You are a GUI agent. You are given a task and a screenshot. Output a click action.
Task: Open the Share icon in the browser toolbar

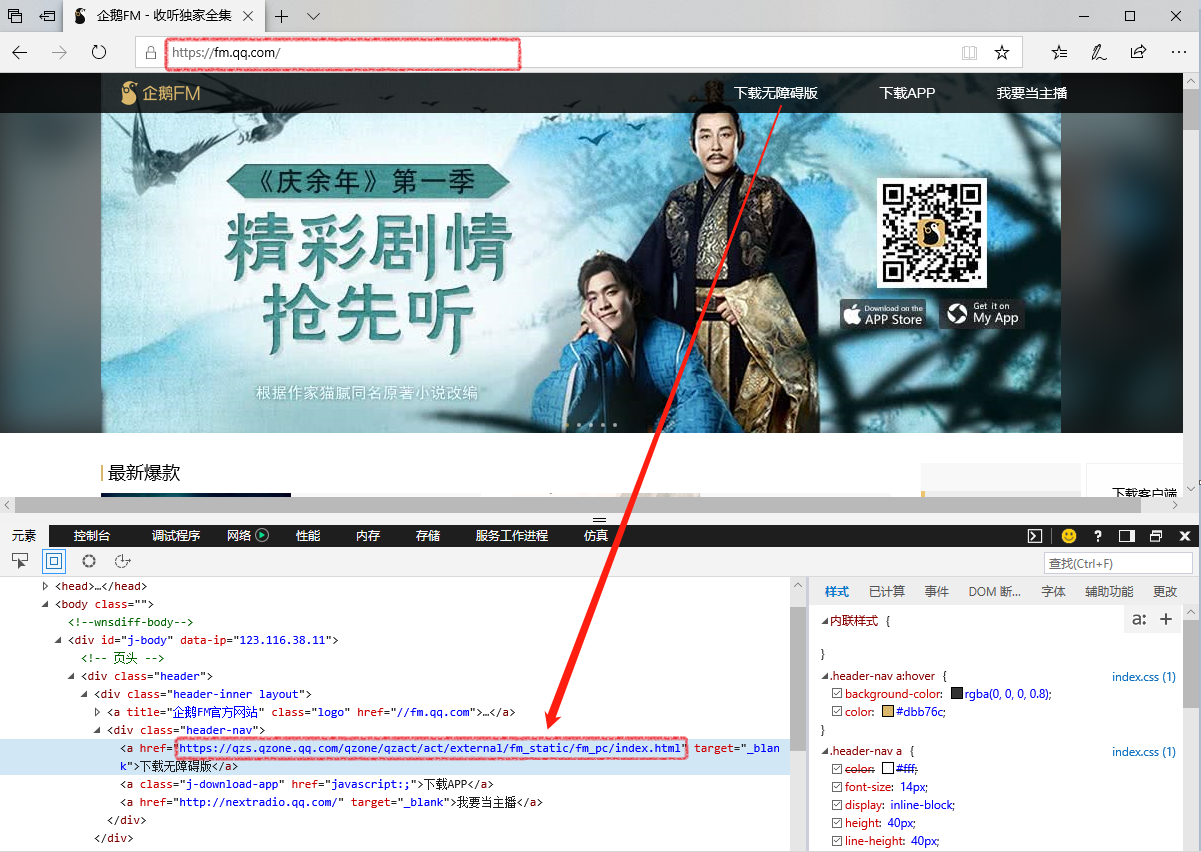pyautogui.click(x=1138, y=52)
